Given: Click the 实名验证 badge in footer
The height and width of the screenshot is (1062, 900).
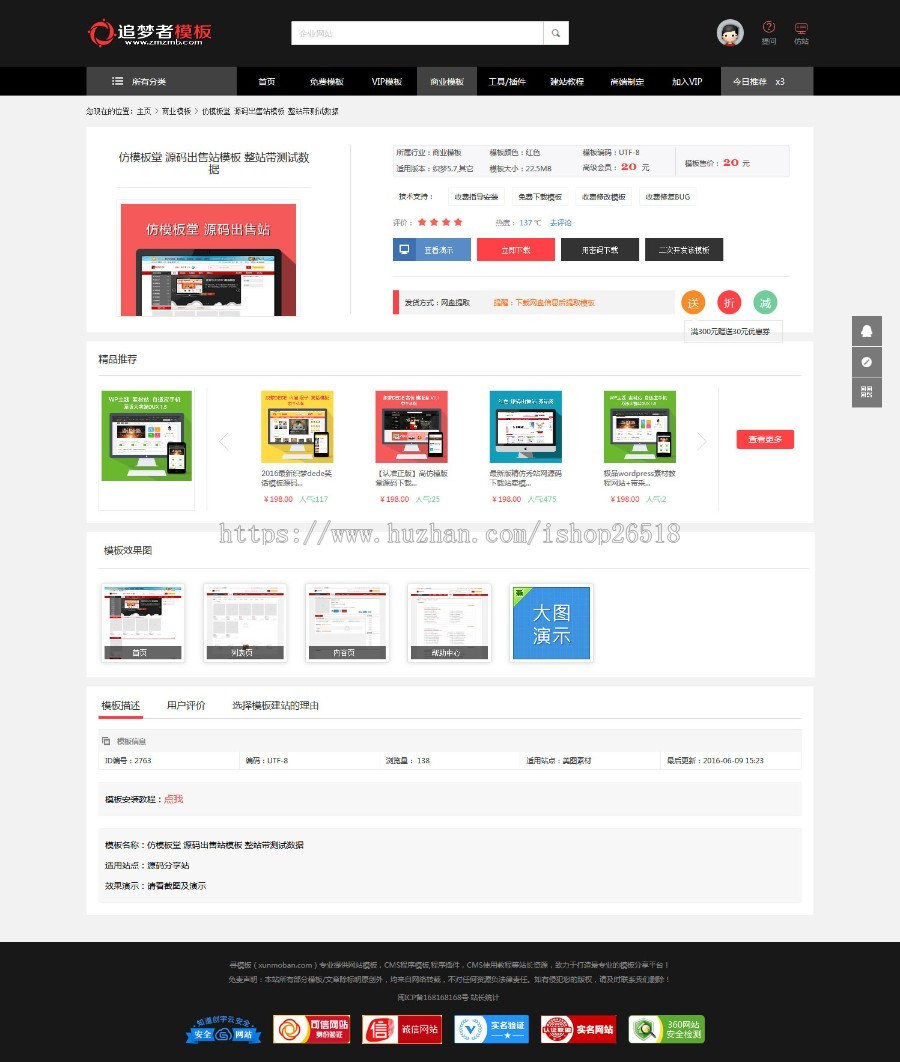Looking at the screenshot, I should pyautogui.click(x=491, y=1029).
